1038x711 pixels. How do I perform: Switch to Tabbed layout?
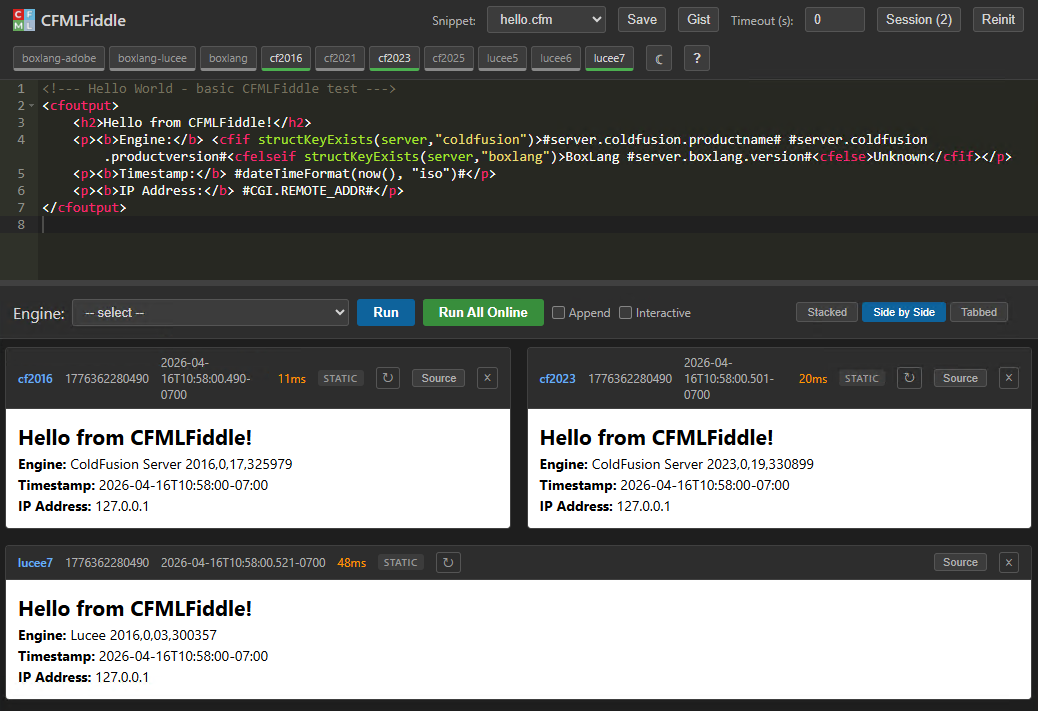[x=979, y=312]
